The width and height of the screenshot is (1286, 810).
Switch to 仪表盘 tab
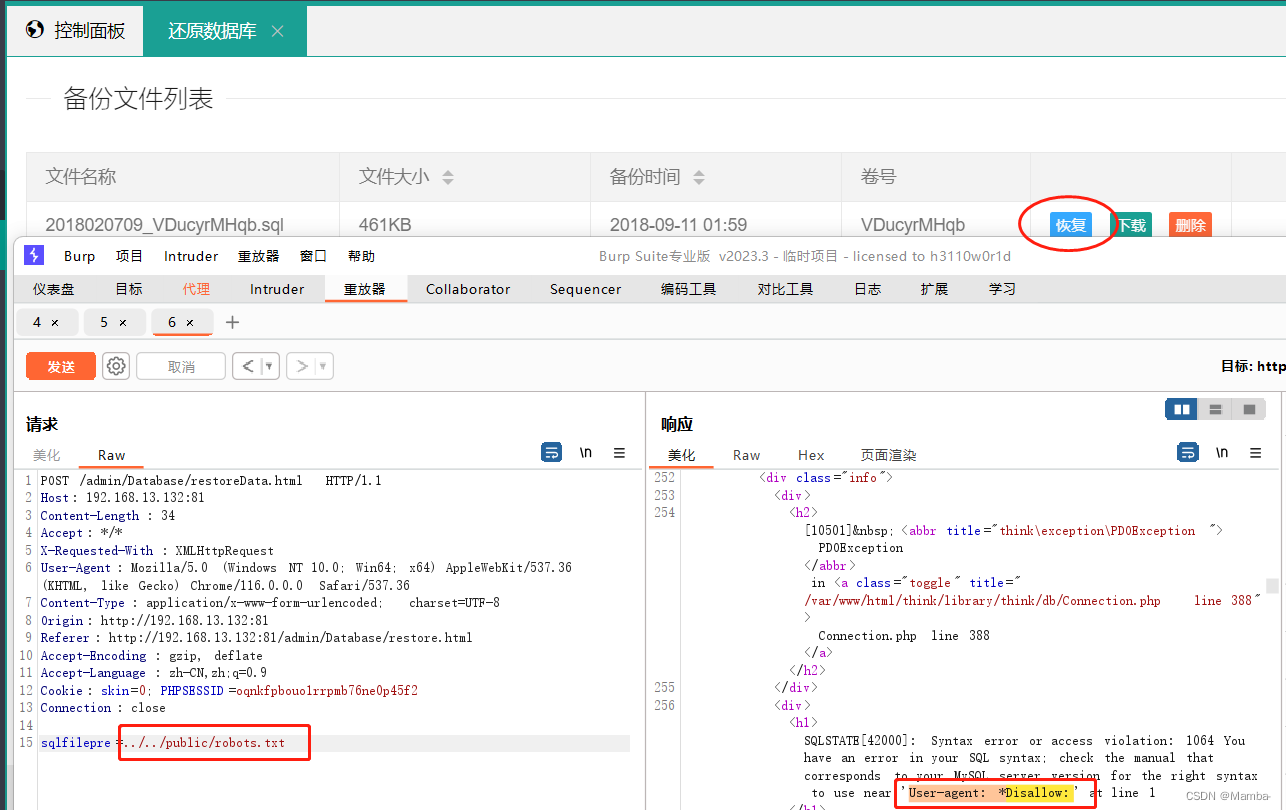(54, 289)
